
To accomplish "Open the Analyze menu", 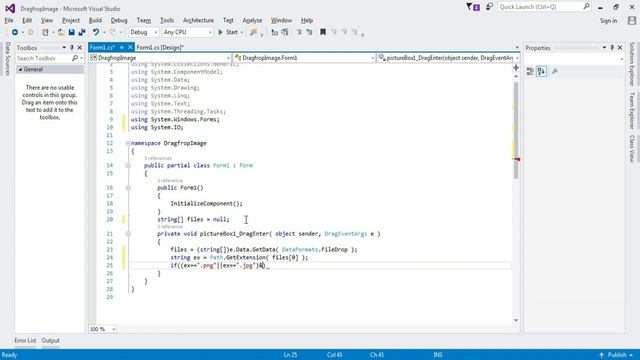I will point(252,20).
